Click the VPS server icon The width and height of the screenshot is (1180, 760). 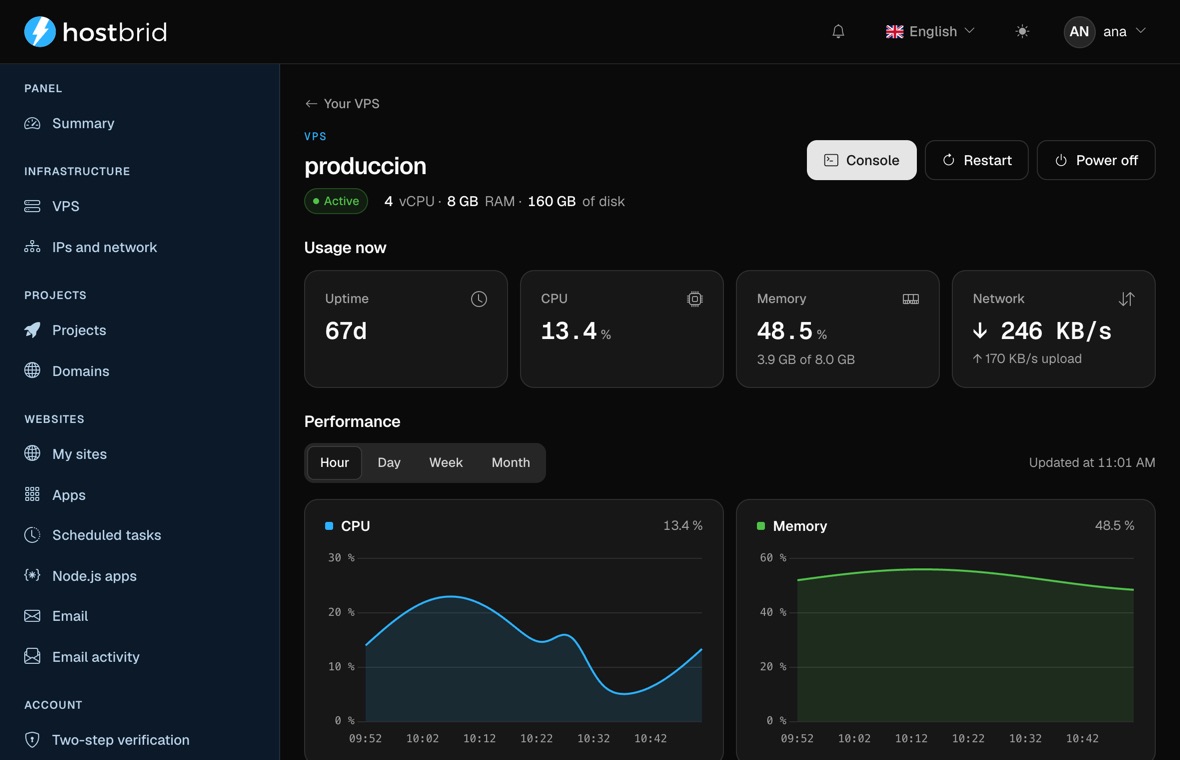tap(32, 206)
